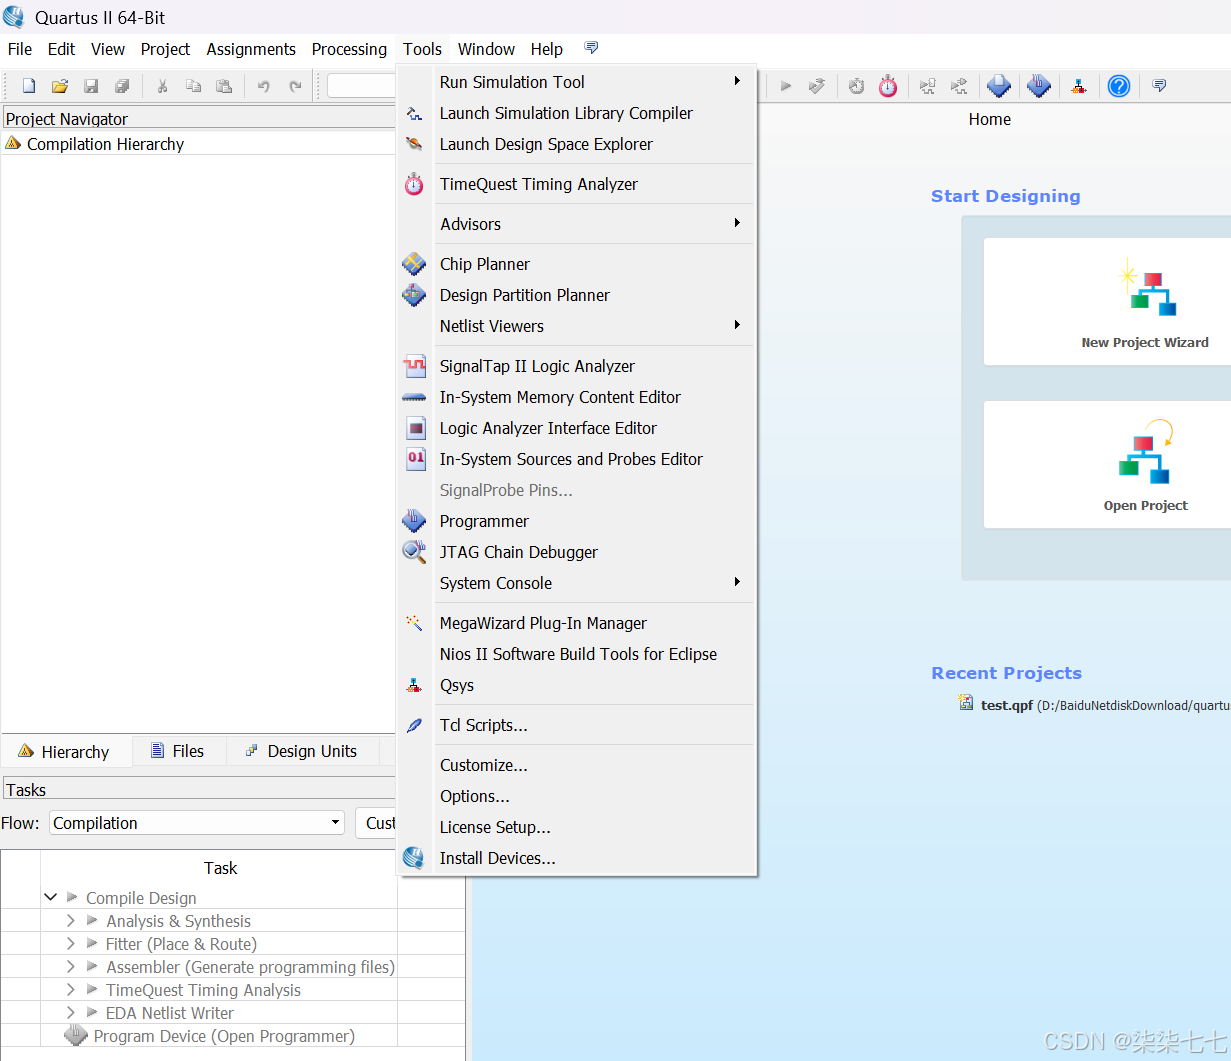The image size is (1231, 1061).
Task: Open the Project menu
Action: [x=165, y=49]
